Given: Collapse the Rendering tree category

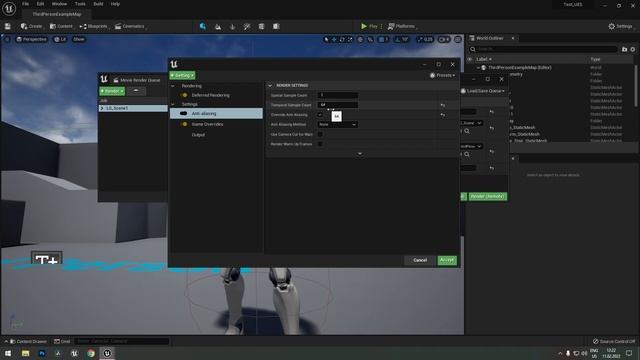Looking at the screenshot, I should (x=173, y=86).
